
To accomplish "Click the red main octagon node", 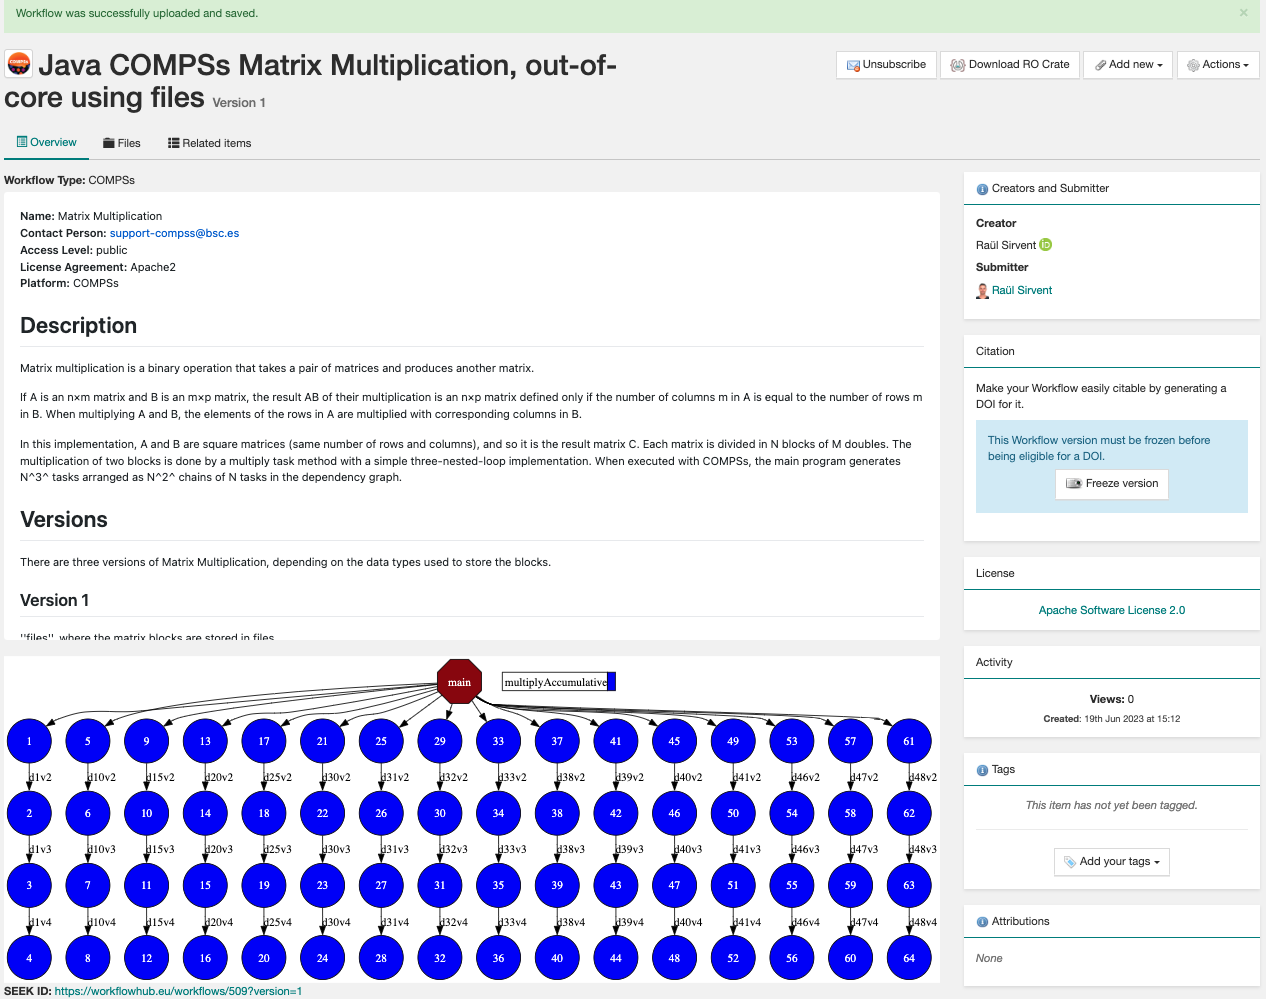I will pos(460,682).
